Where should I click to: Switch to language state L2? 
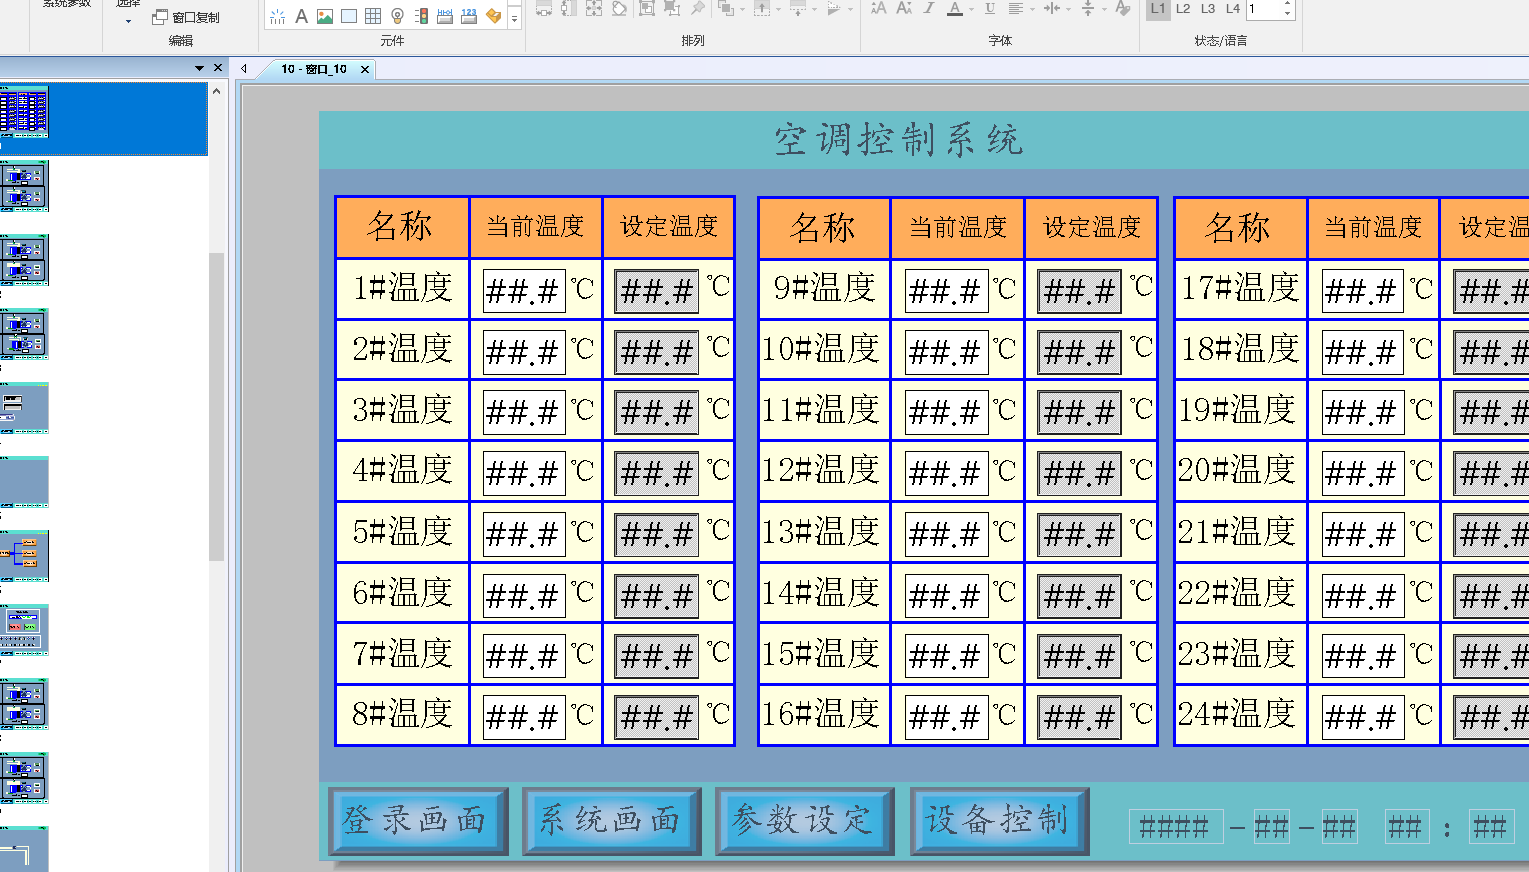(x=1183, y=9)
